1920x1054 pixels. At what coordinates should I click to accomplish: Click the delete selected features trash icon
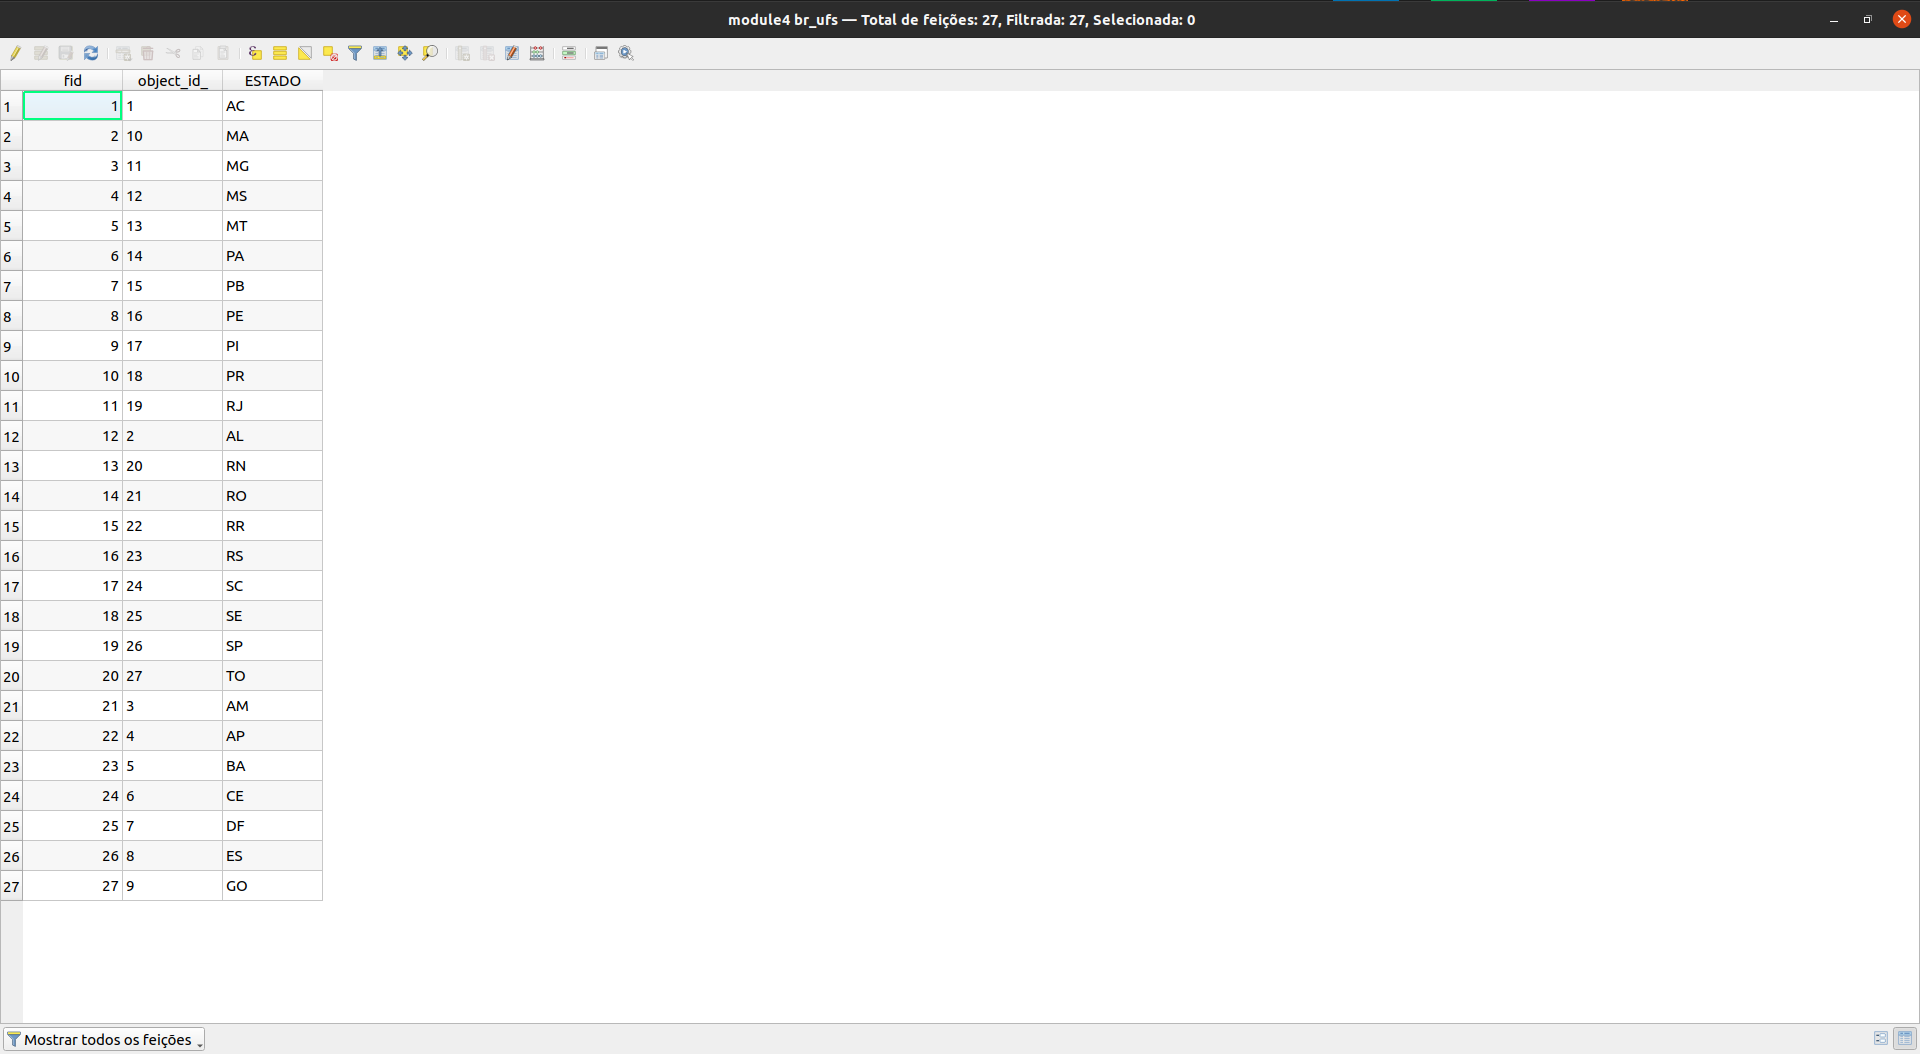point(148,53)
